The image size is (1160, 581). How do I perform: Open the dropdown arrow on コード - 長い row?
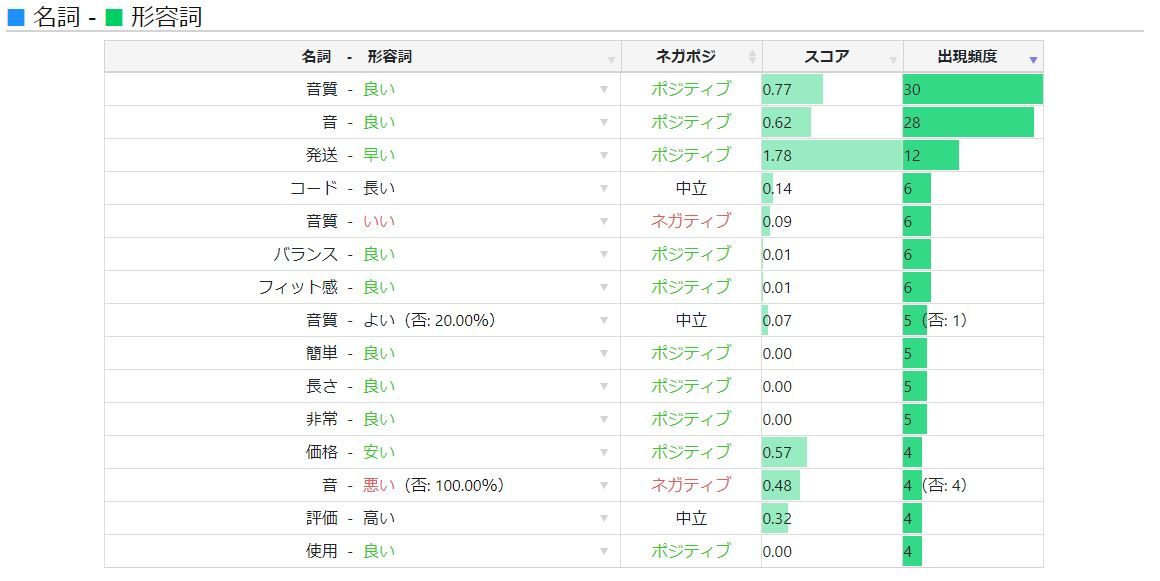click(x=604, y=188)
